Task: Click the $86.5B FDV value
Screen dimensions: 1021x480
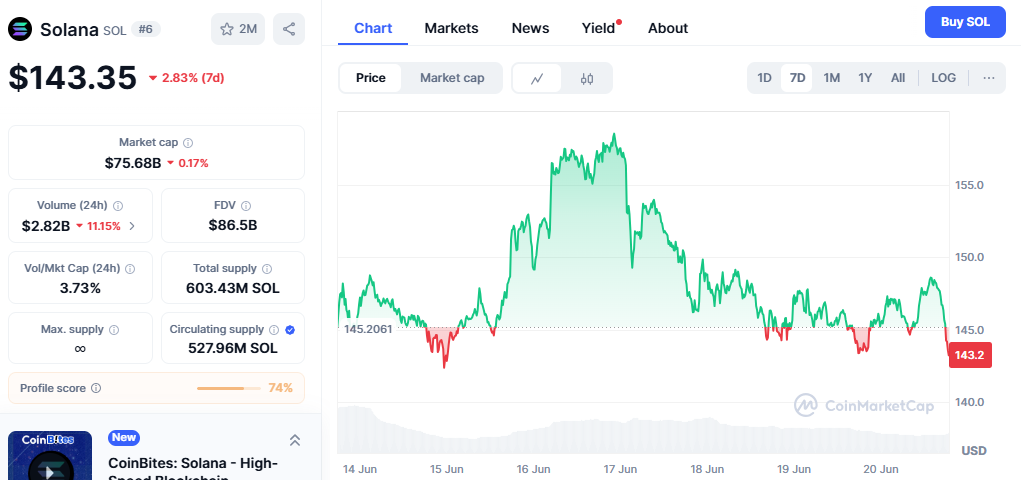Action: pyautogui.click(x=233, y=225)
